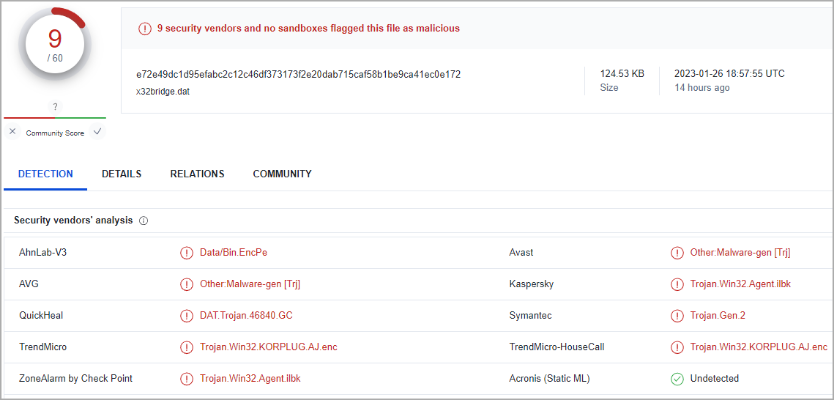The width and height of the screenshot is (834, 400).
Task: Click the file hash e72e49dc1d95 text
Action: pyautogui.click(x=298, y=75)
